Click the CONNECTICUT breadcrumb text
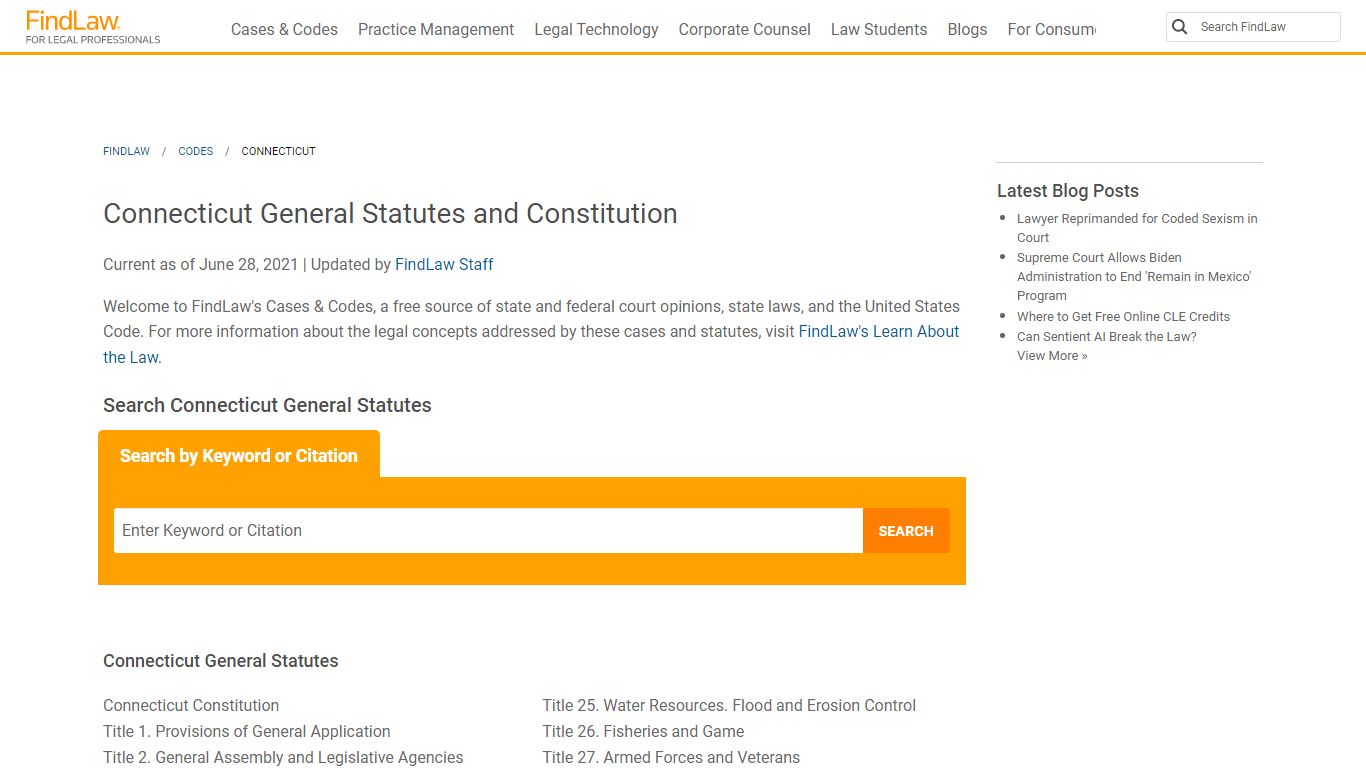 278,151
